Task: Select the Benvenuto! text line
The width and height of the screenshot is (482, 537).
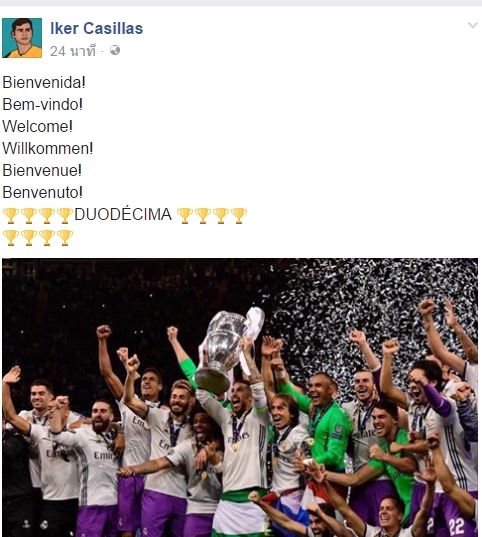Action: (x=42, y=192)
